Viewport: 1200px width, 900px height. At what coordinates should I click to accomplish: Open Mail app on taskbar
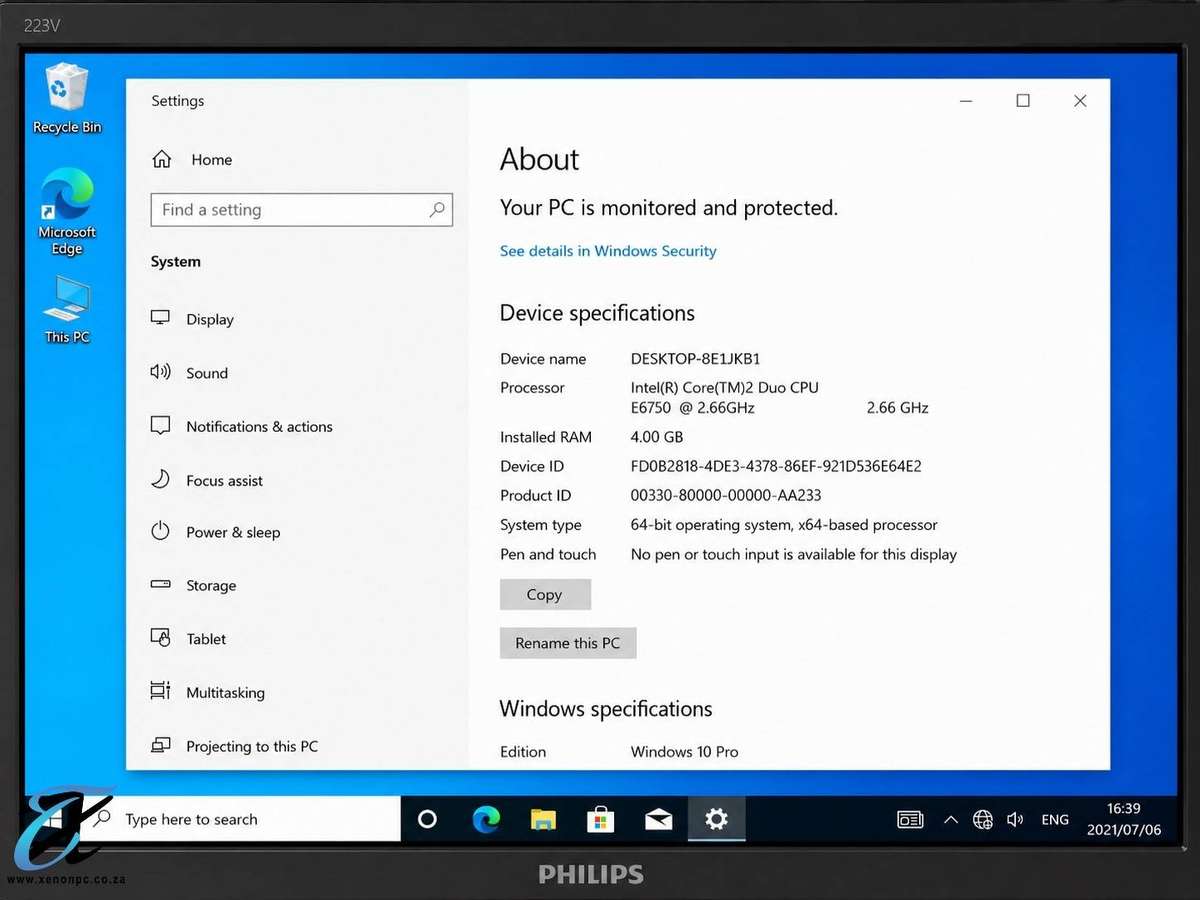pyautogui.click(x=658, y=819)
